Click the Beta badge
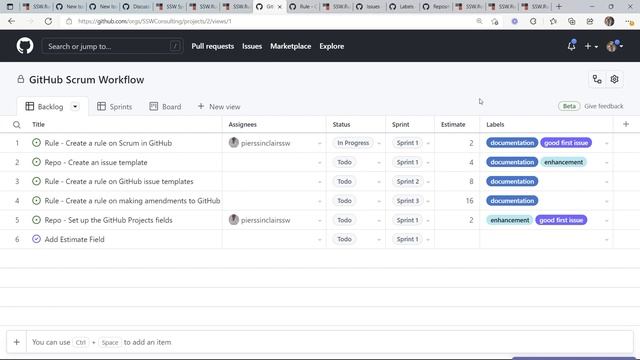The width and height of the screenshot is (640, 360). pyautogui.click(x=569, y=106)
